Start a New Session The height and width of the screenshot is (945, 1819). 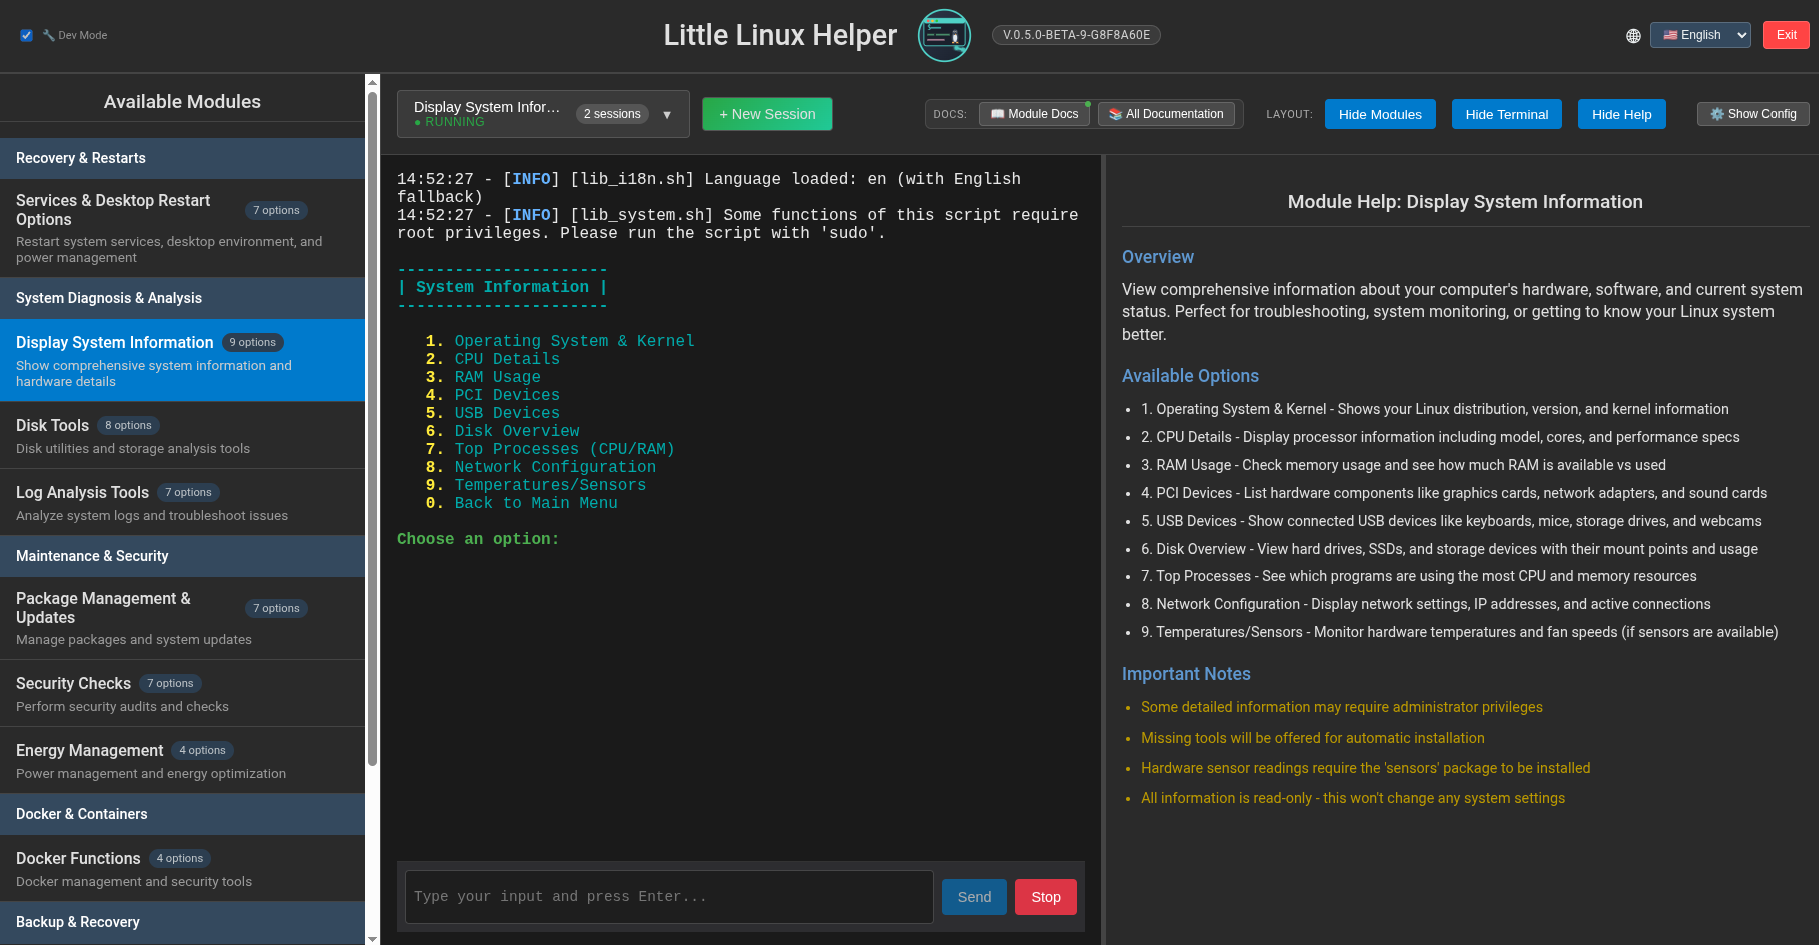pos(767,114)
